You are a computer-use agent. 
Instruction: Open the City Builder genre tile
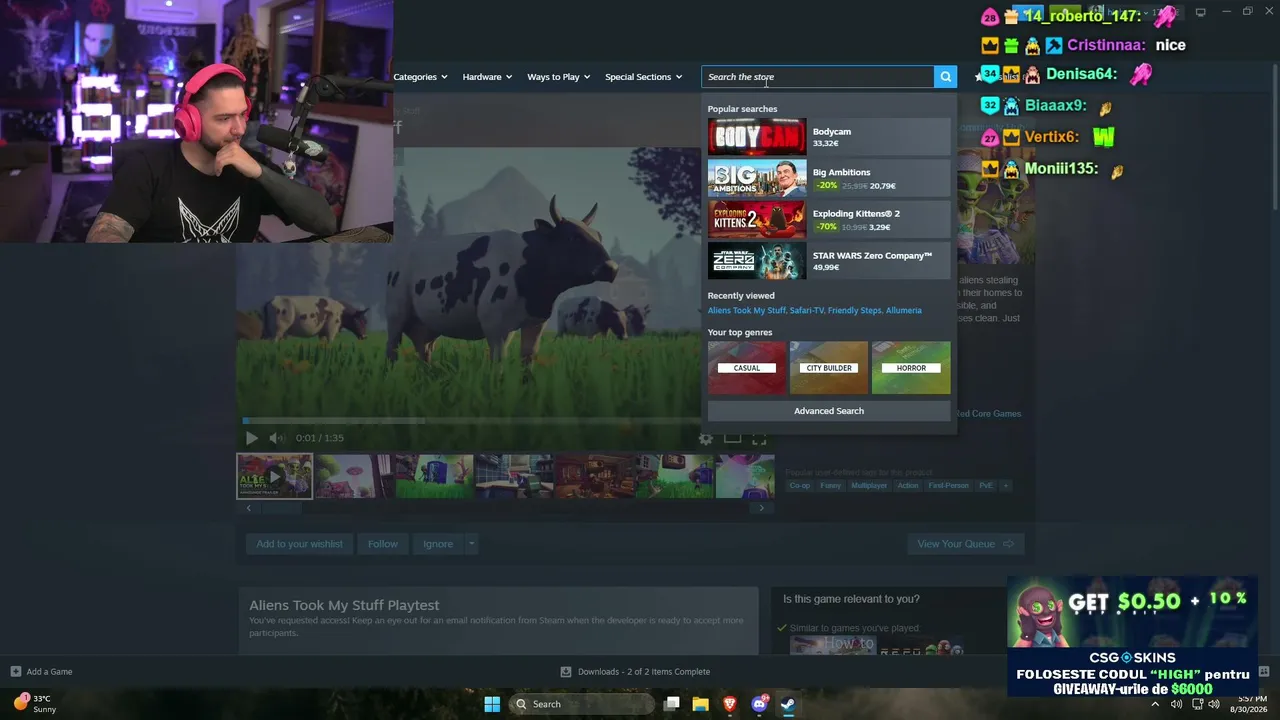click(x=829, y=368)
